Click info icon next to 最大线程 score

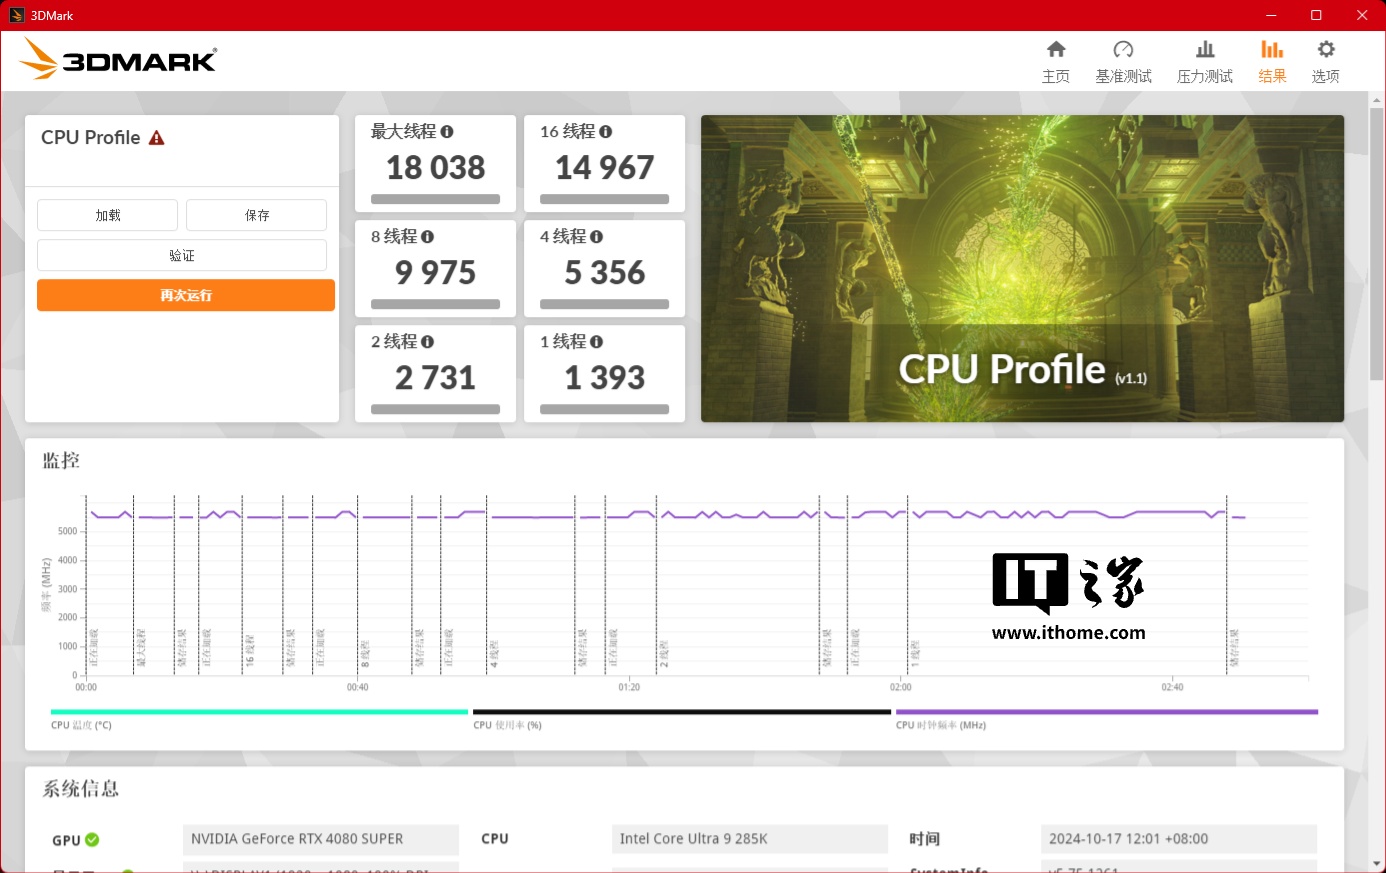tap(447, 132)
